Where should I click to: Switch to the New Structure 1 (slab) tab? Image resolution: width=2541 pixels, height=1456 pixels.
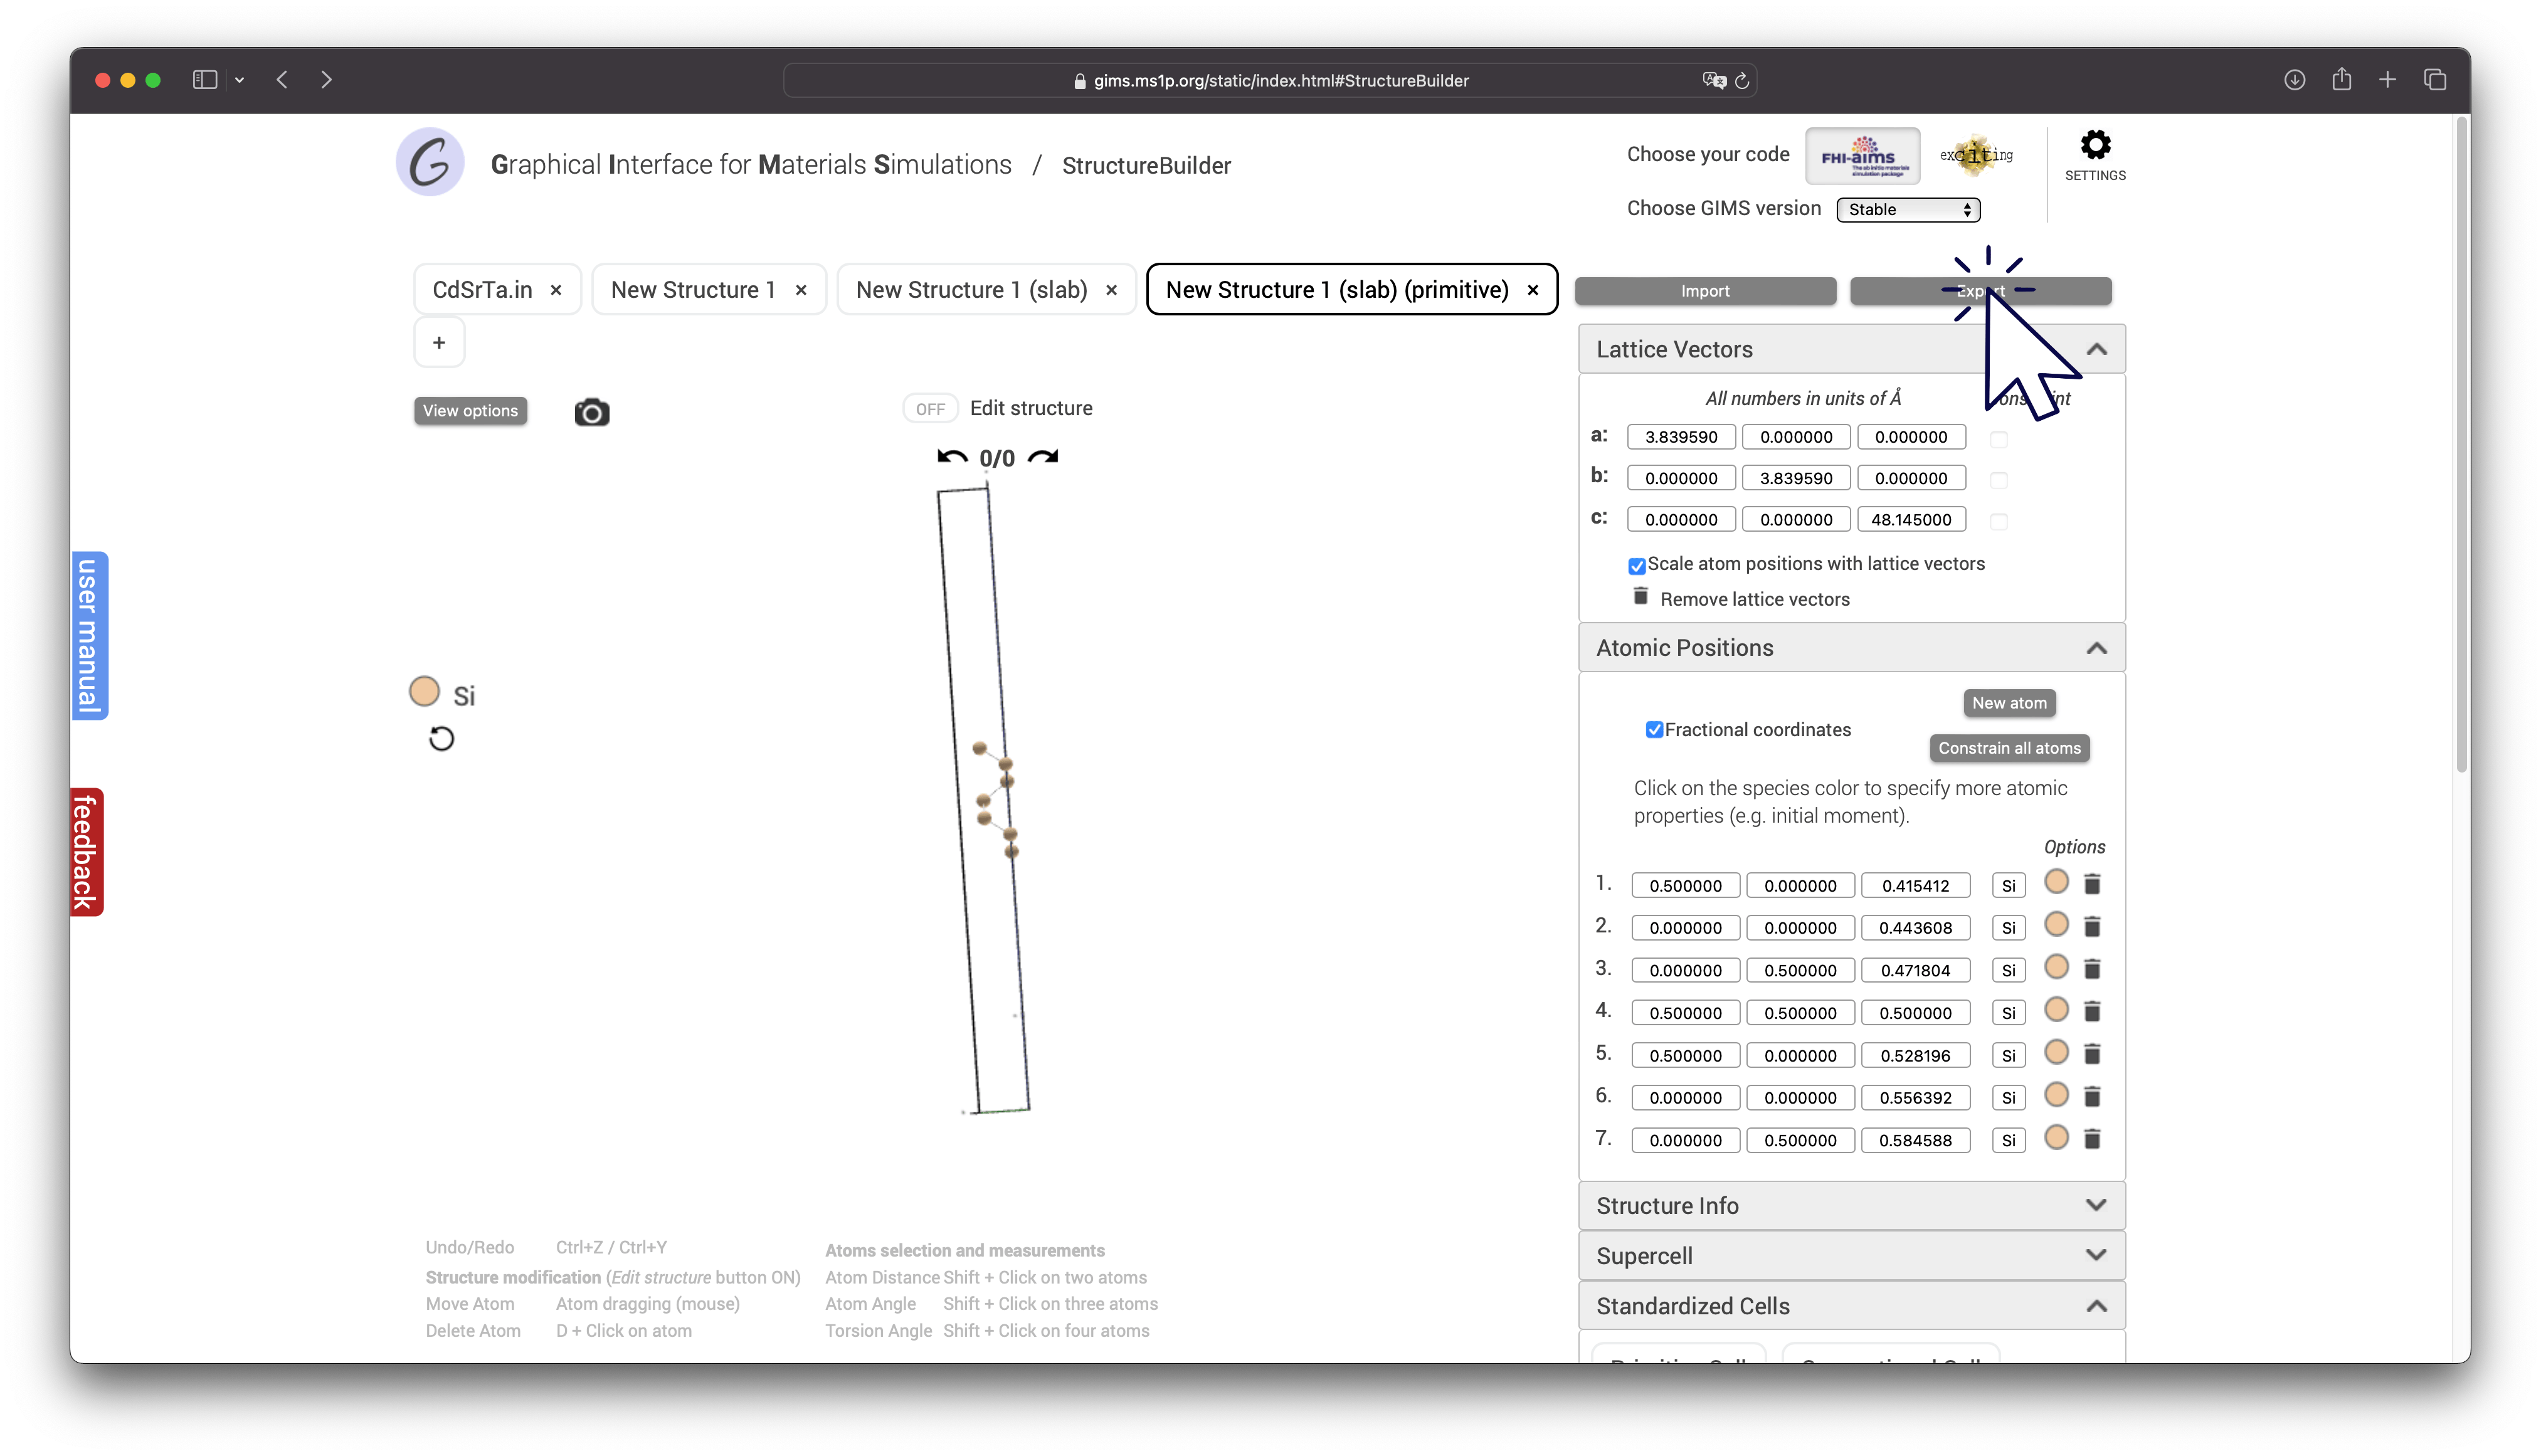pos(971,290)
